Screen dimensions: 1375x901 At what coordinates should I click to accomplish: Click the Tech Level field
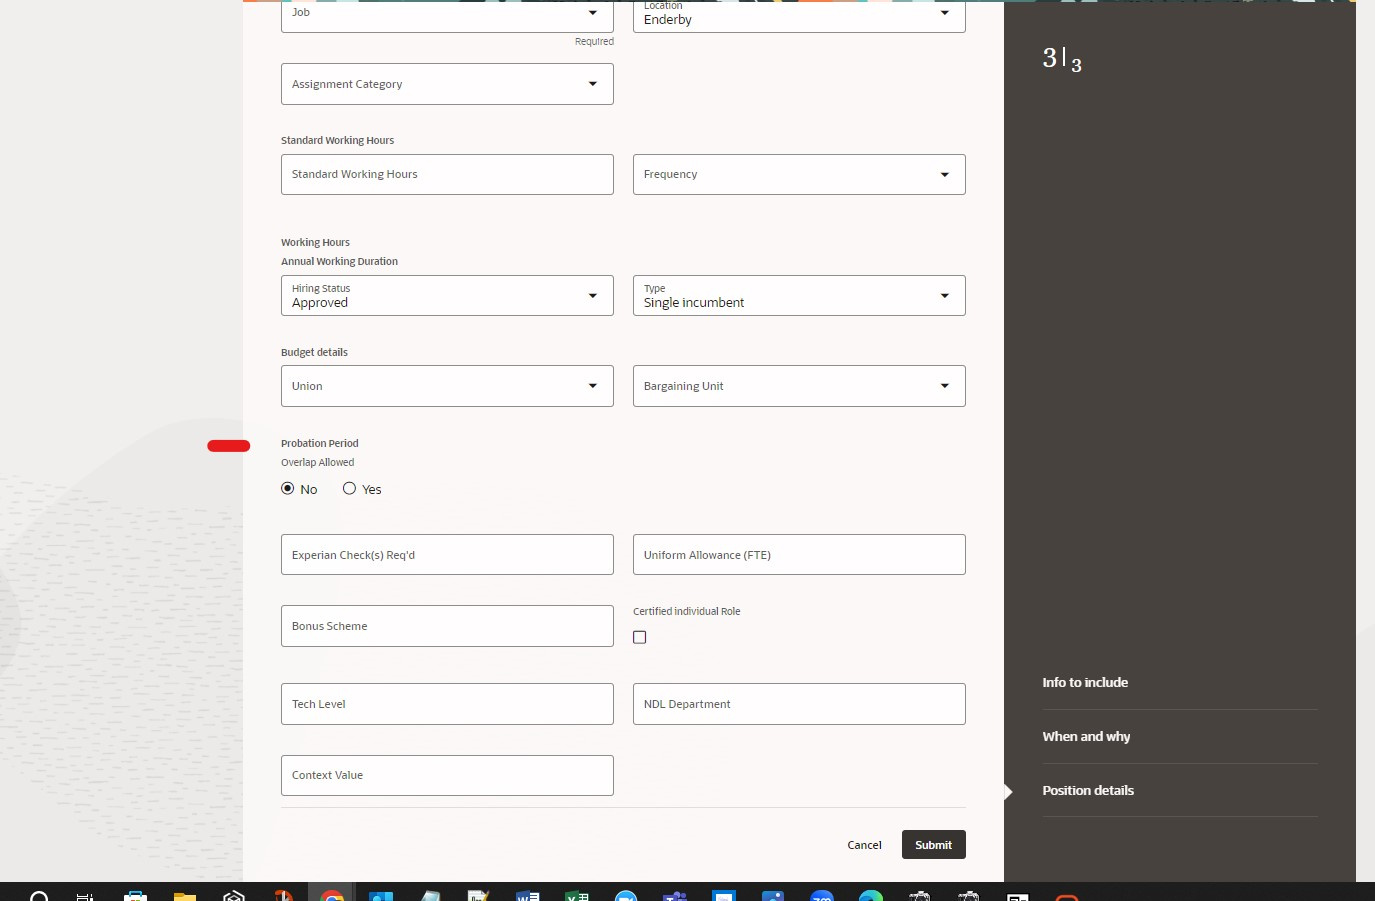447,704
